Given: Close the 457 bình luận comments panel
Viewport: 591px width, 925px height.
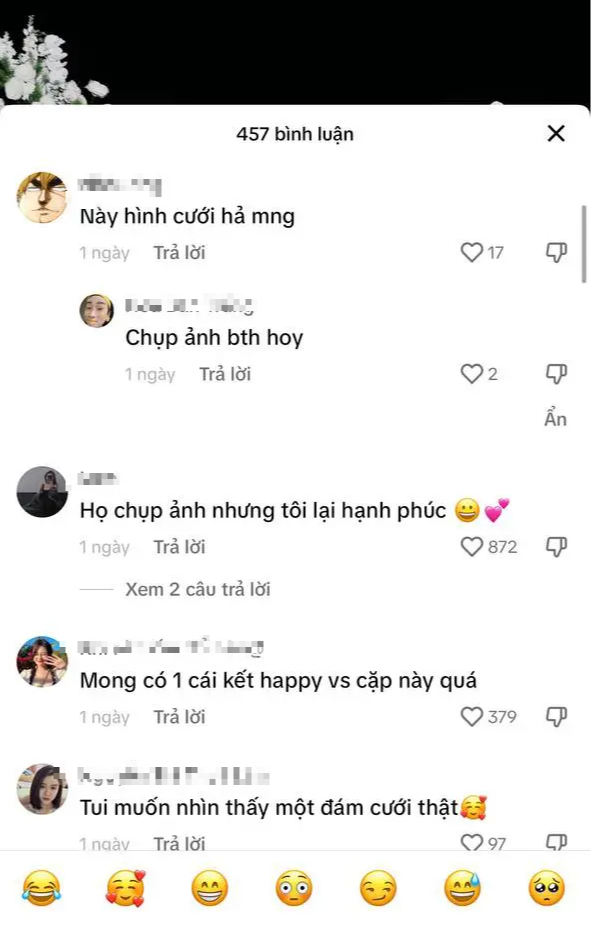Looking at the screenshot, I should click(556, 133).
